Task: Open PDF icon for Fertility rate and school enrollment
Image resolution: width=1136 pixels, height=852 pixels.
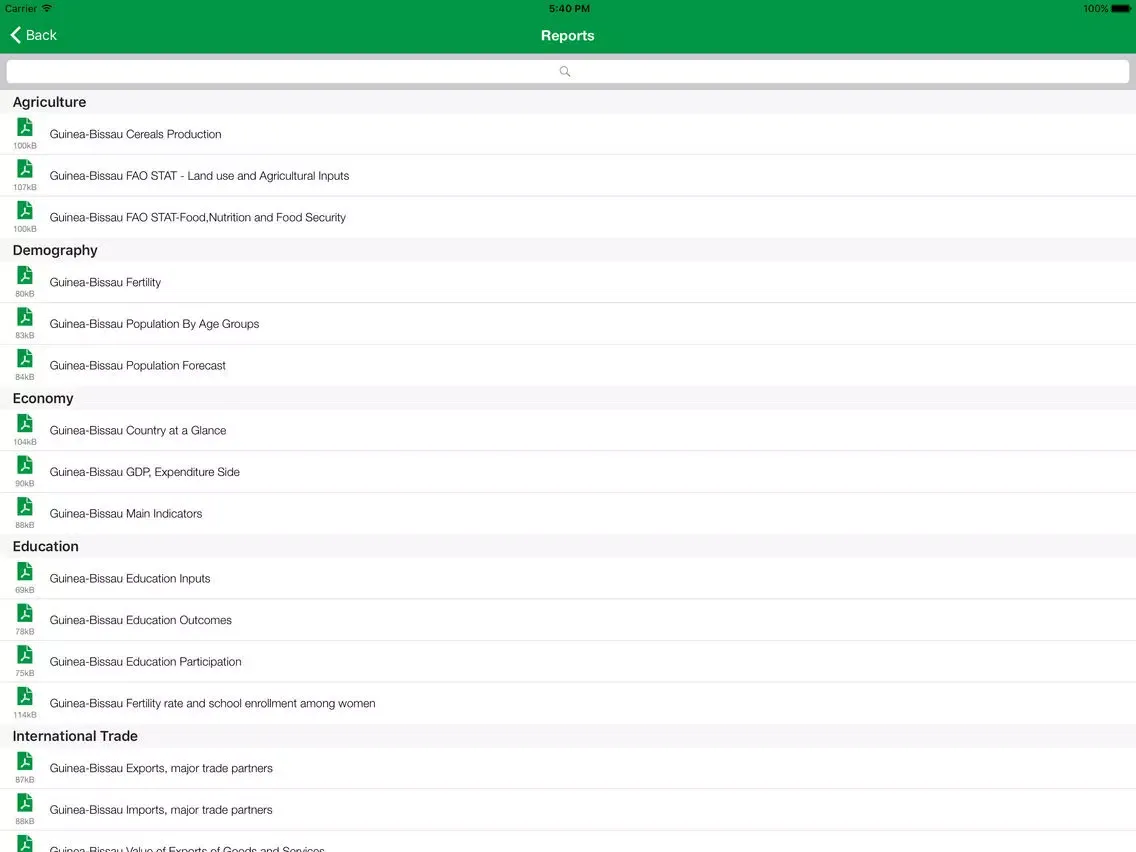Action: click(25, 696)
